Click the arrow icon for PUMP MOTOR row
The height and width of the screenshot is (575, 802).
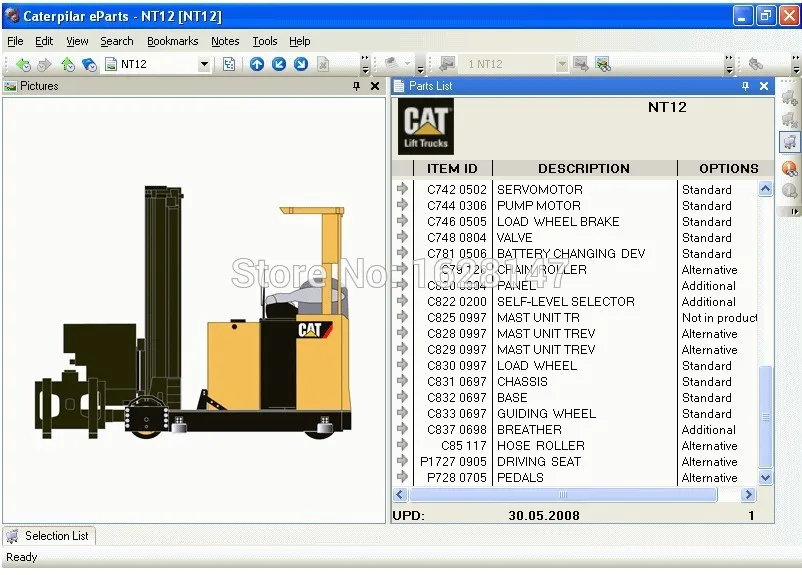point(402,205)
